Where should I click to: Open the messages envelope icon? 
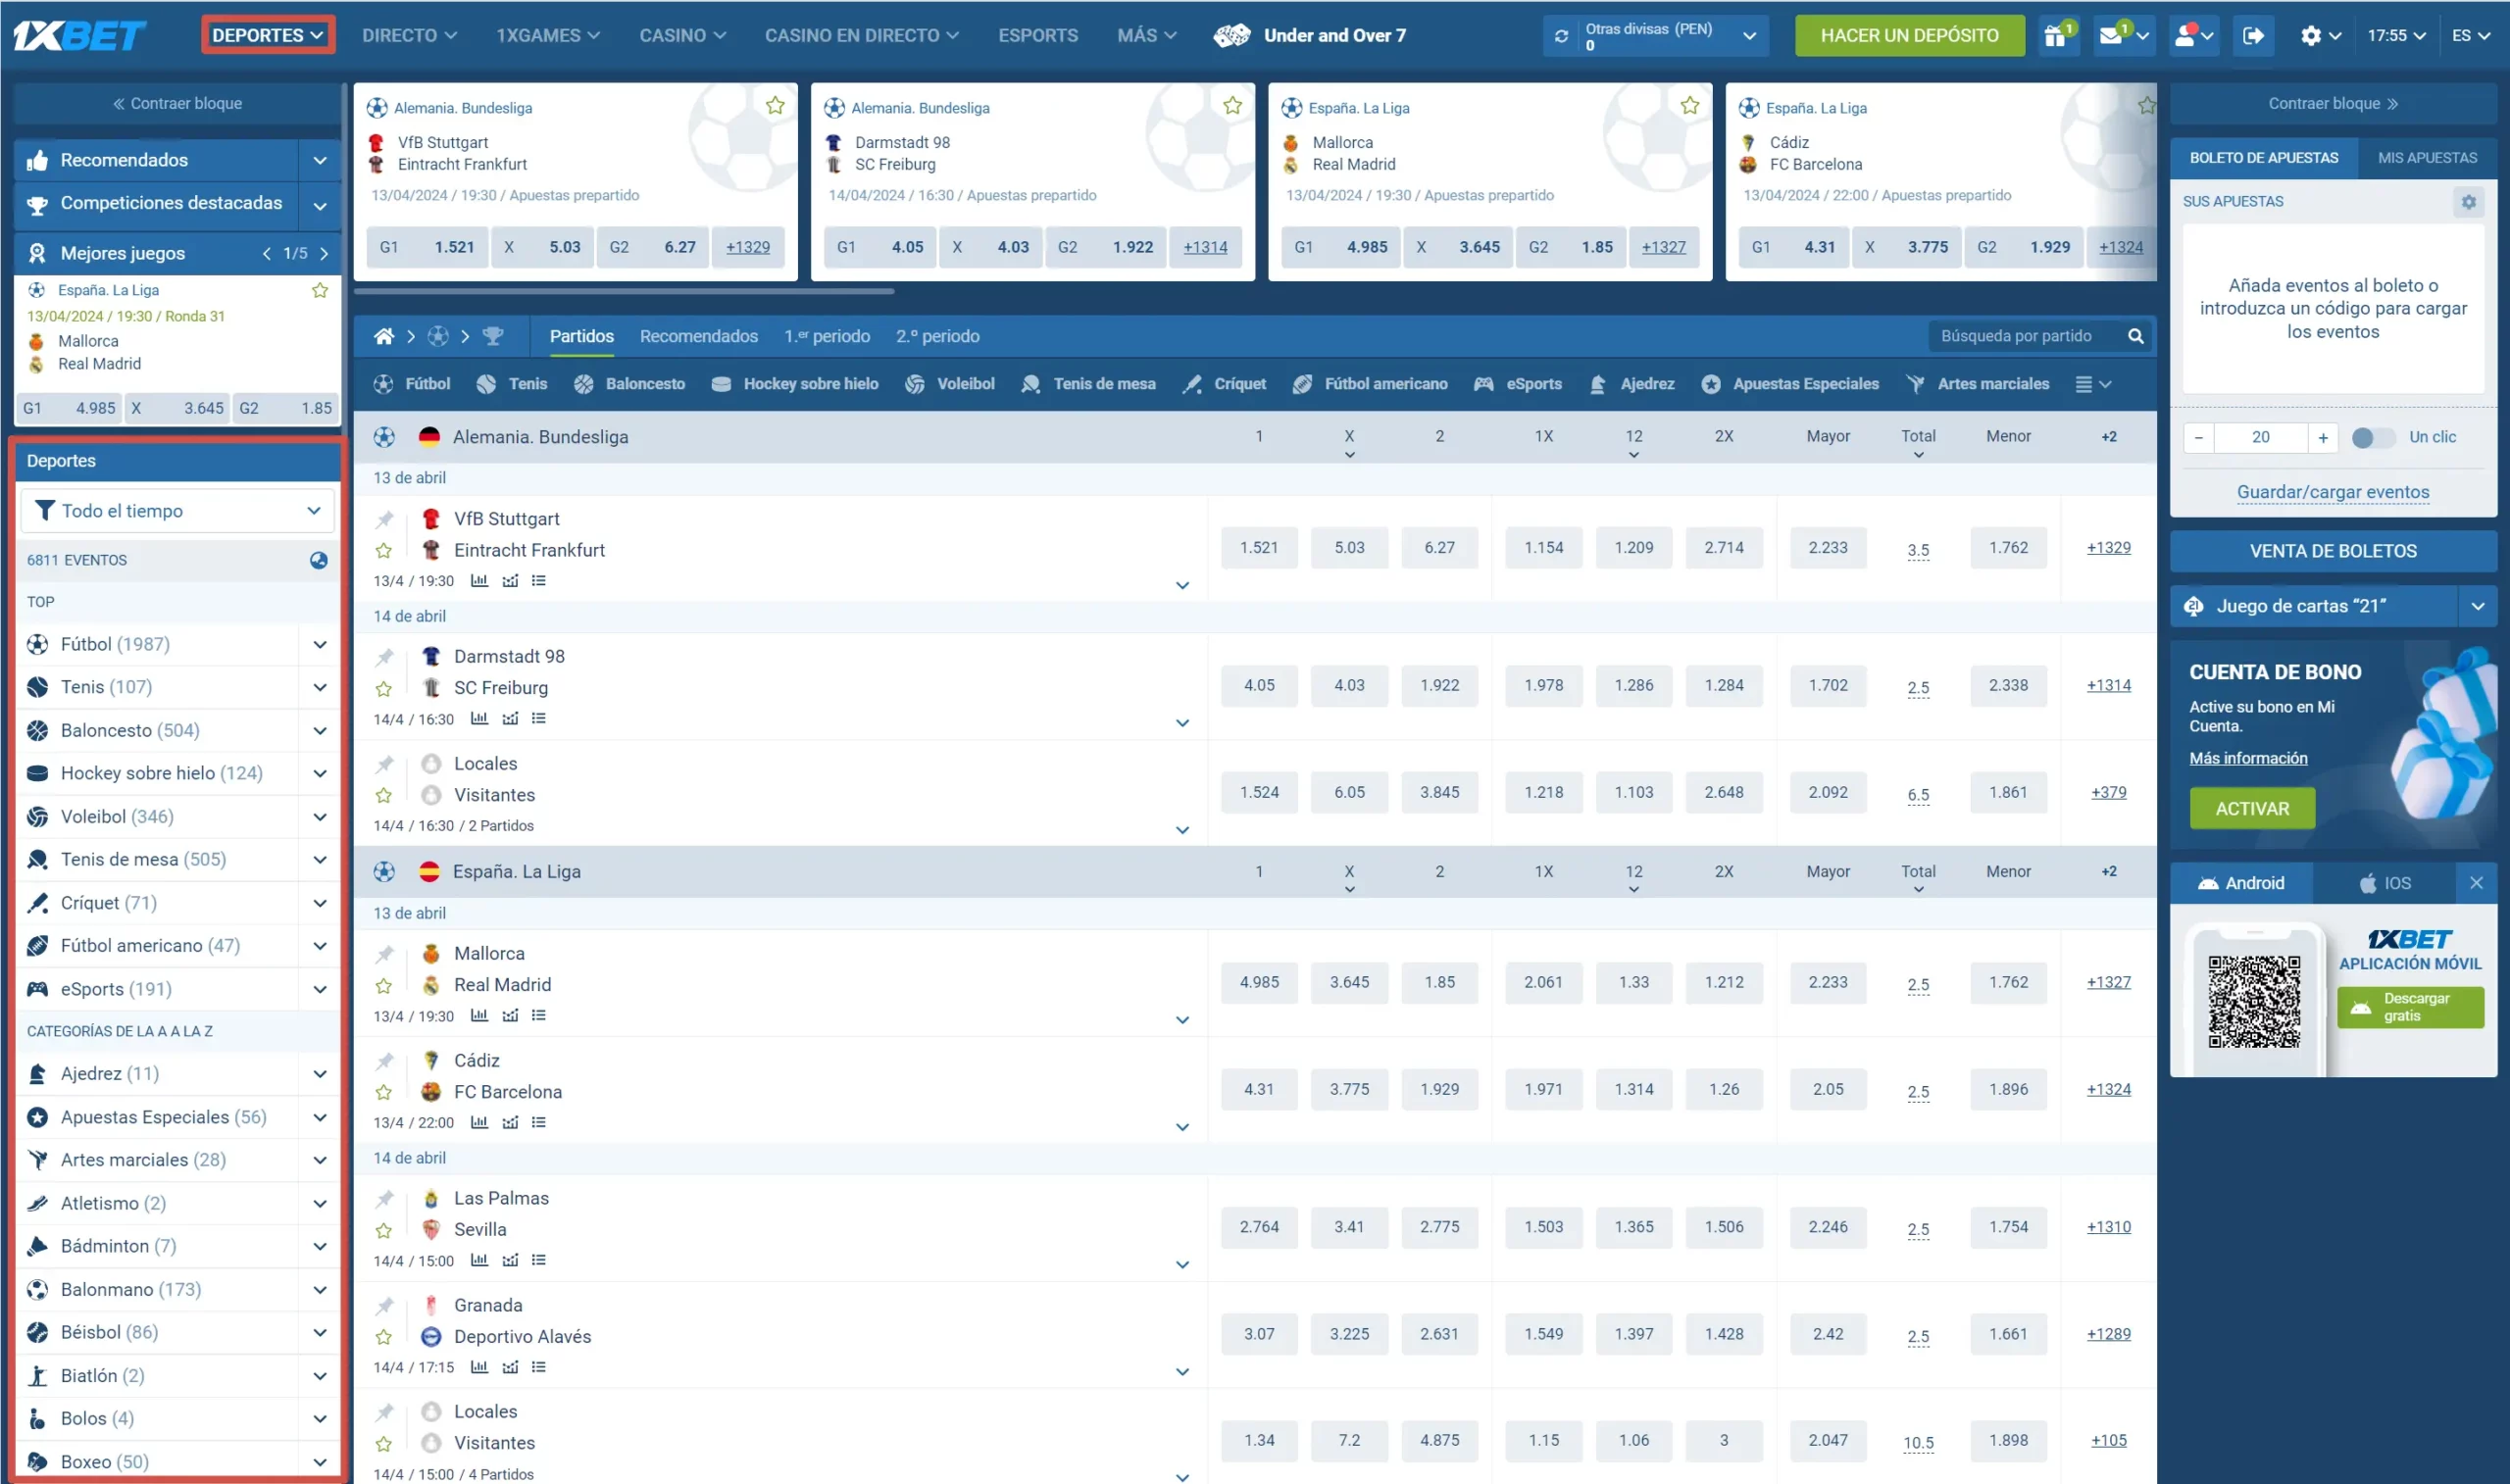pos(2123,35)
